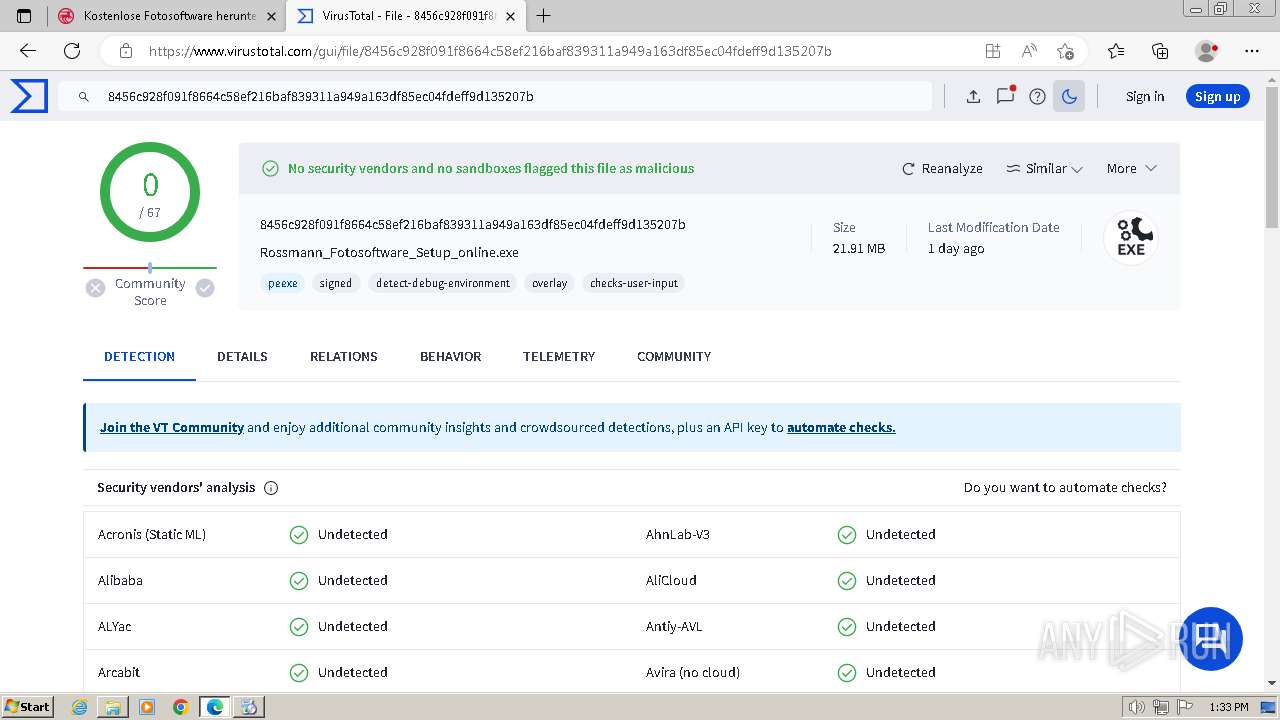Screen dimensions: 1280x720
Task: Open the help question mark icon
Action: (x=1037, y=97)
